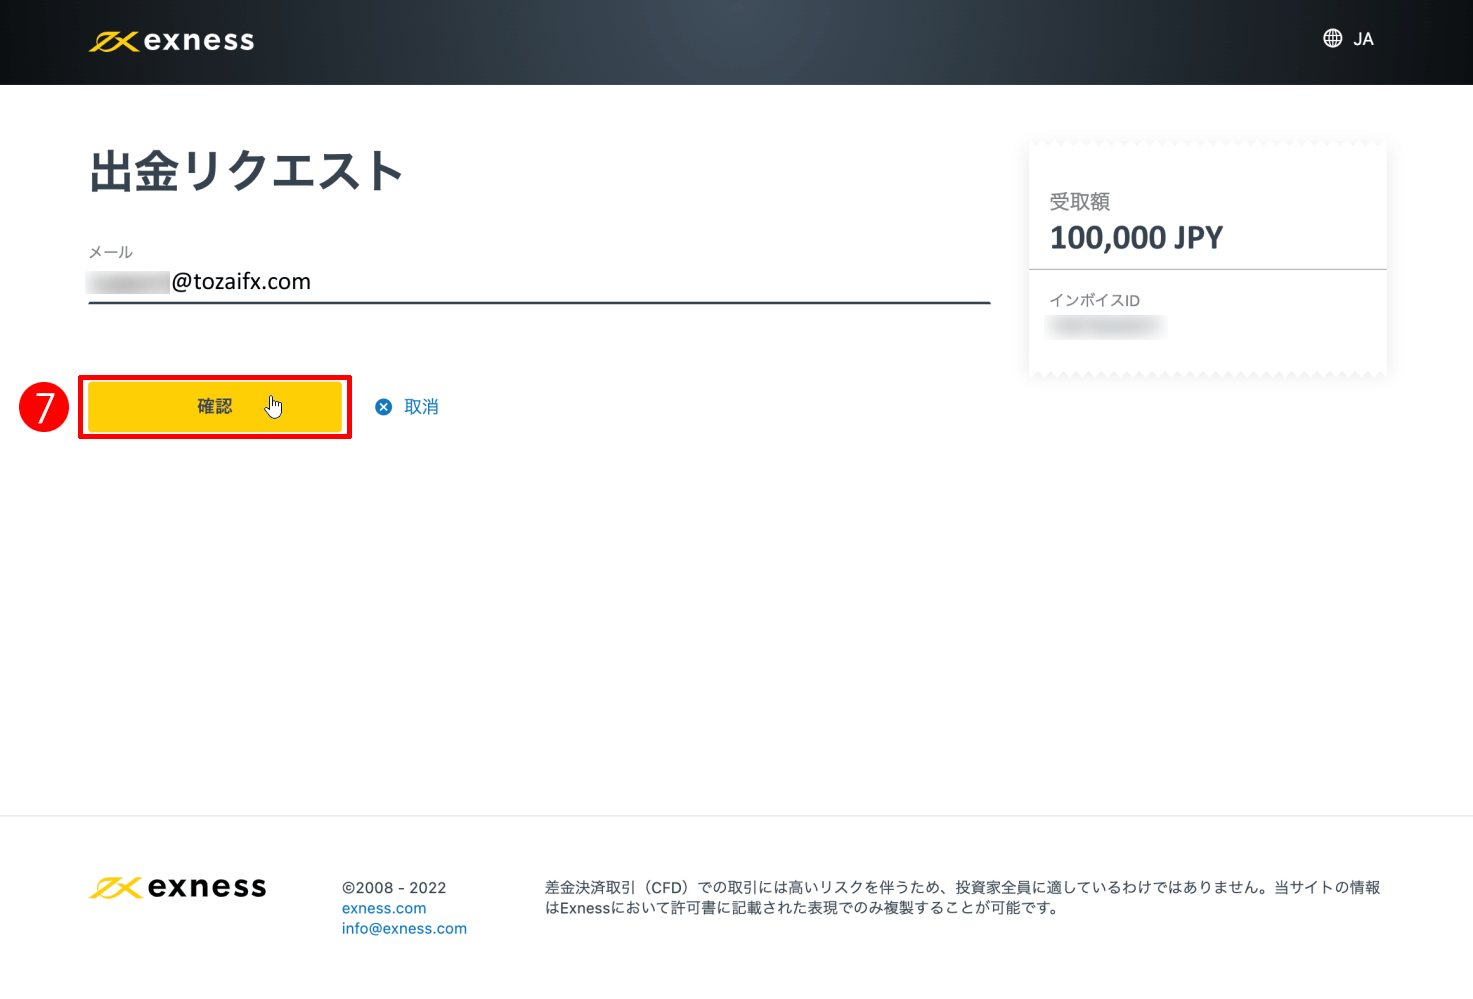Select the メール email input field
Screen dimensions: 1473x999
pyautogui.click(x=540, y=282)
